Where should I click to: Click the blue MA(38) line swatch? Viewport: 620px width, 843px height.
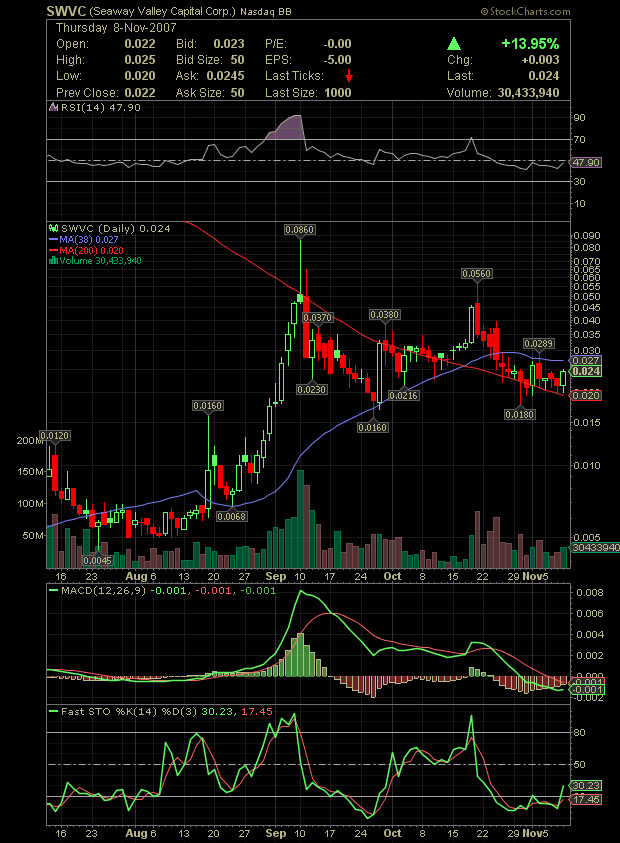pos(53,240)
